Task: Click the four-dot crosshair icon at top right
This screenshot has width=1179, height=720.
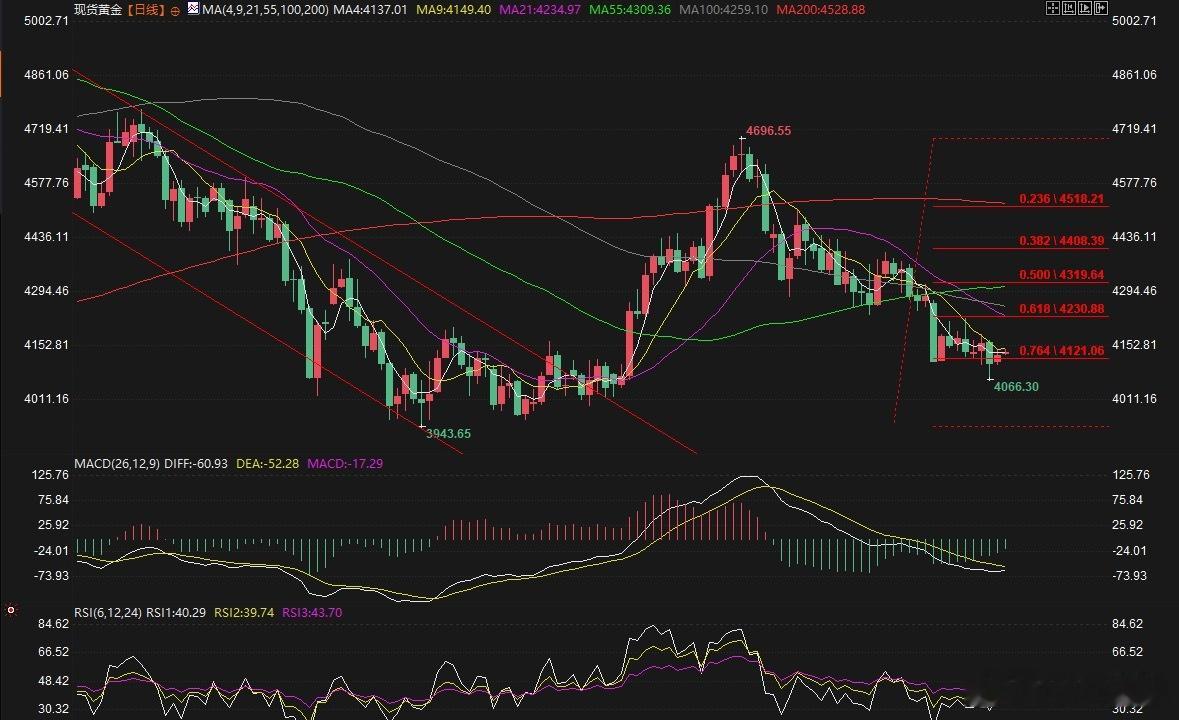Action: 1053,8
